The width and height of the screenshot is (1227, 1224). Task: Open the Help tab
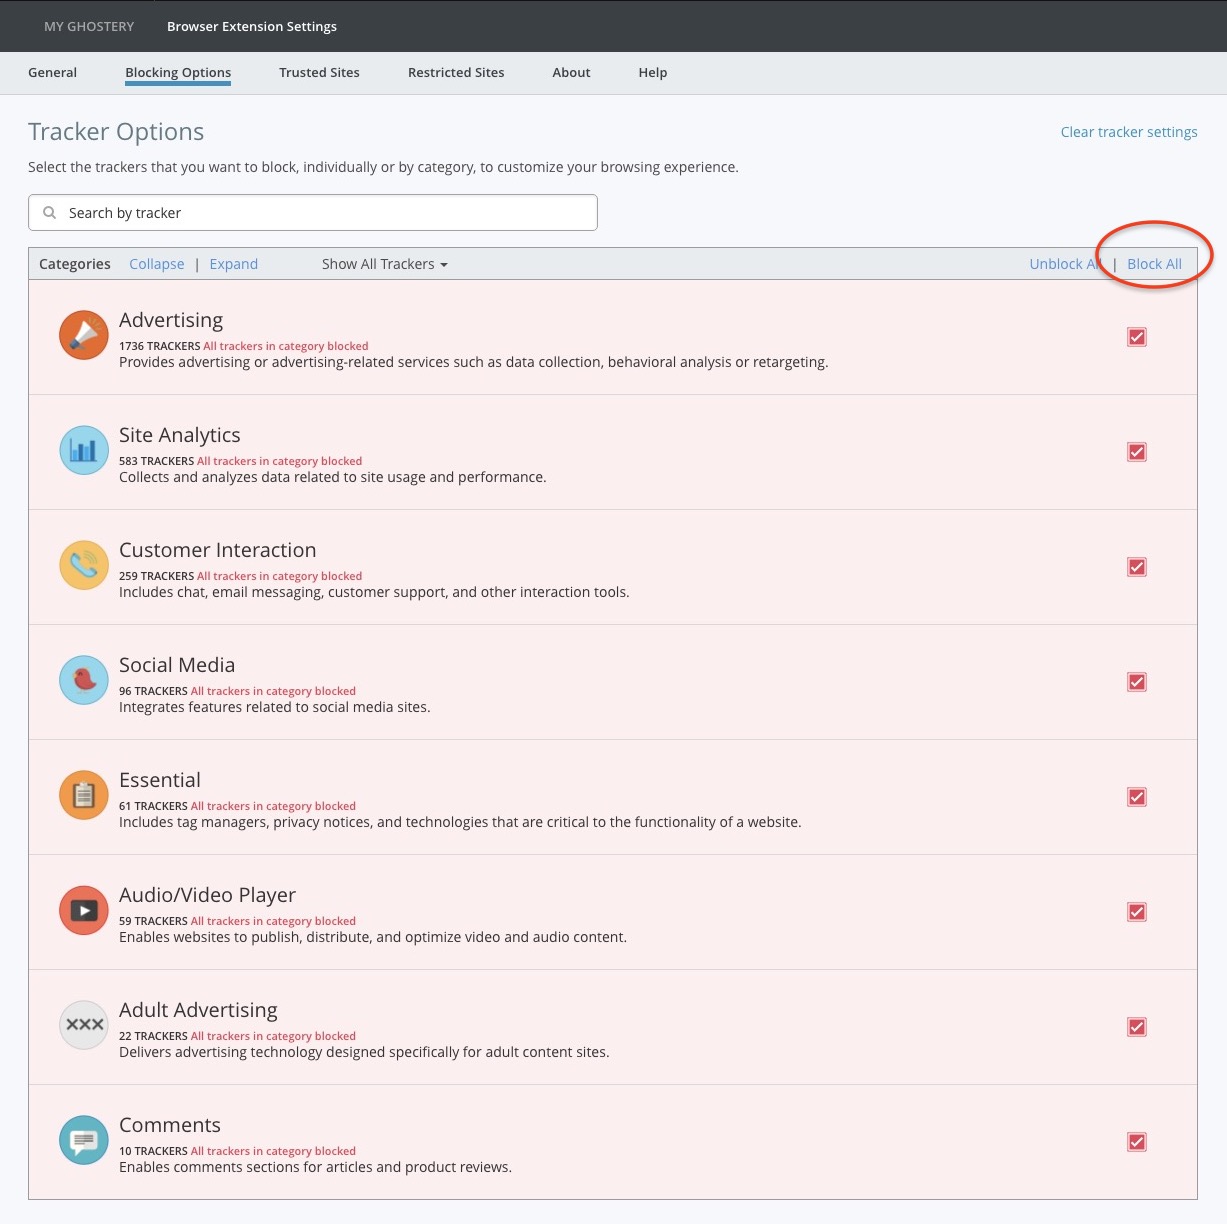coord(652,72)
